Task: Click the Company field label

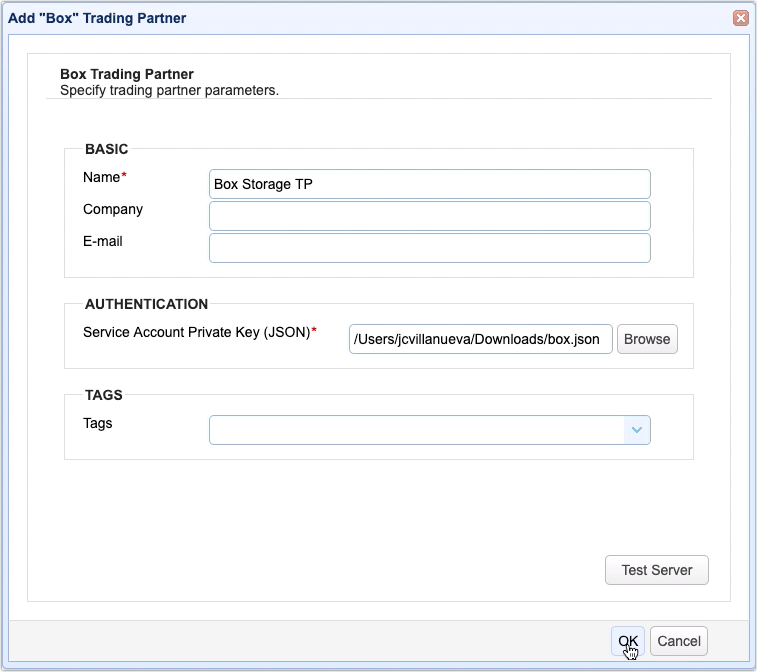Action: (113, 209)
